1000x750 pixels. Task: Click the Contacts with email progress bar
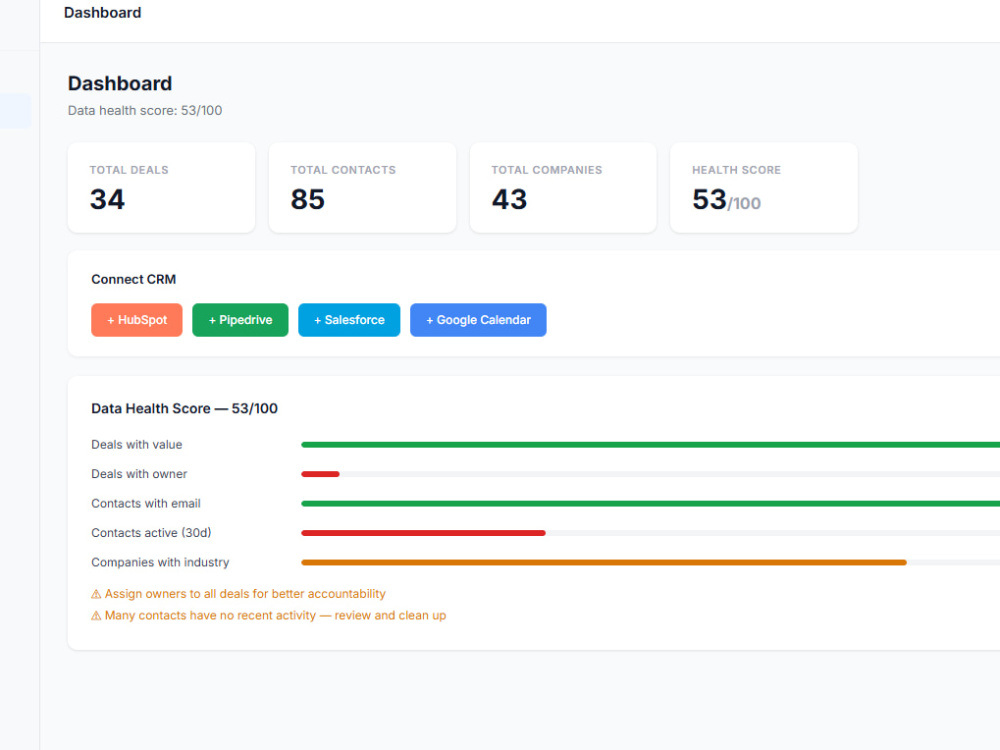tap(651, 503)
